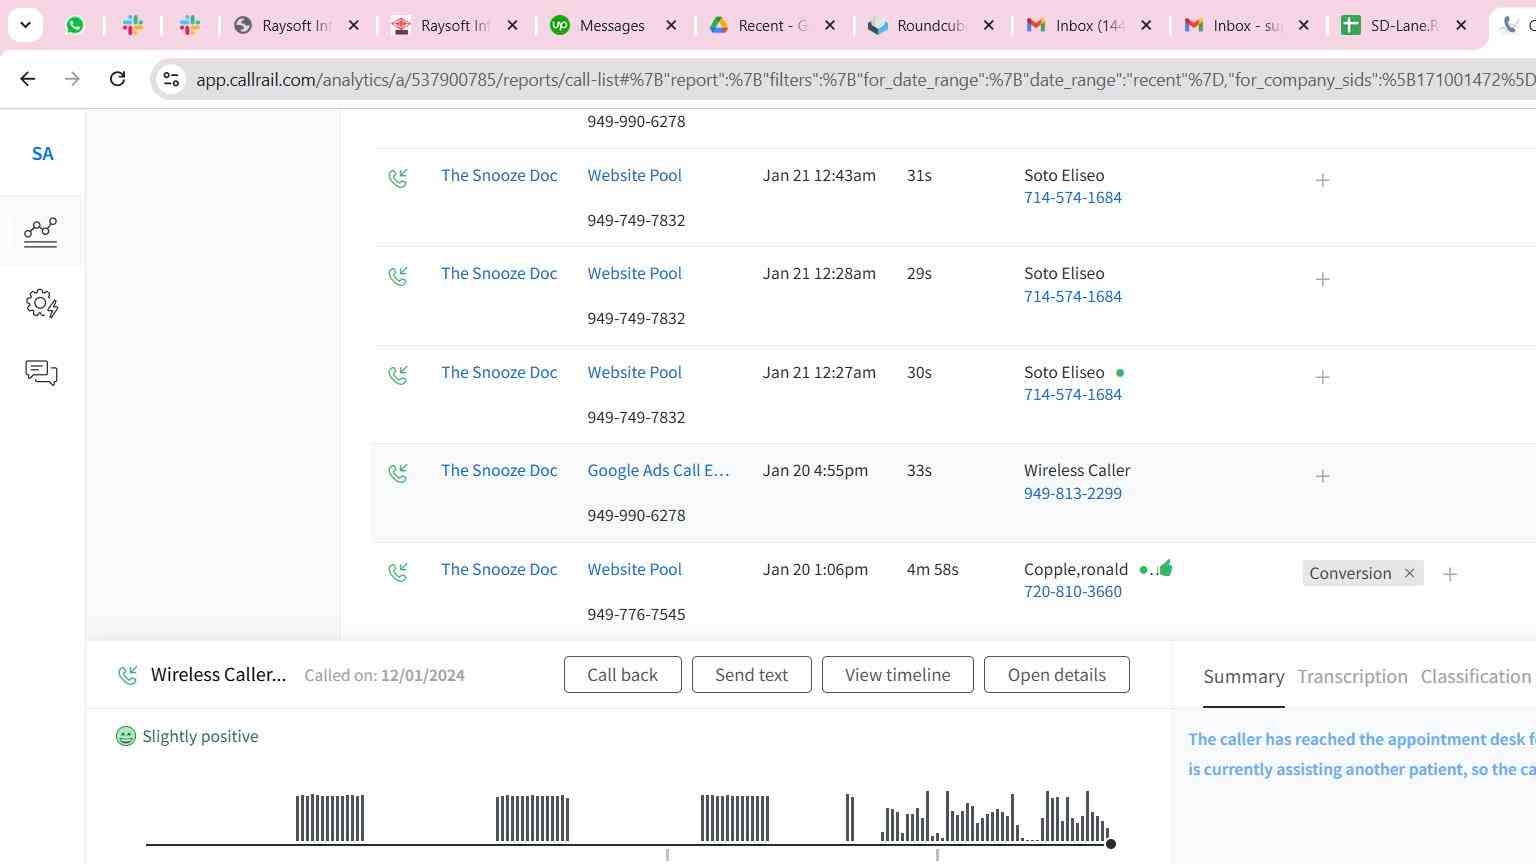The height and width of the screenshot is (864, 1536).
Task: Select the 4m 58s duration cell
Action: [x=932, y=569]
